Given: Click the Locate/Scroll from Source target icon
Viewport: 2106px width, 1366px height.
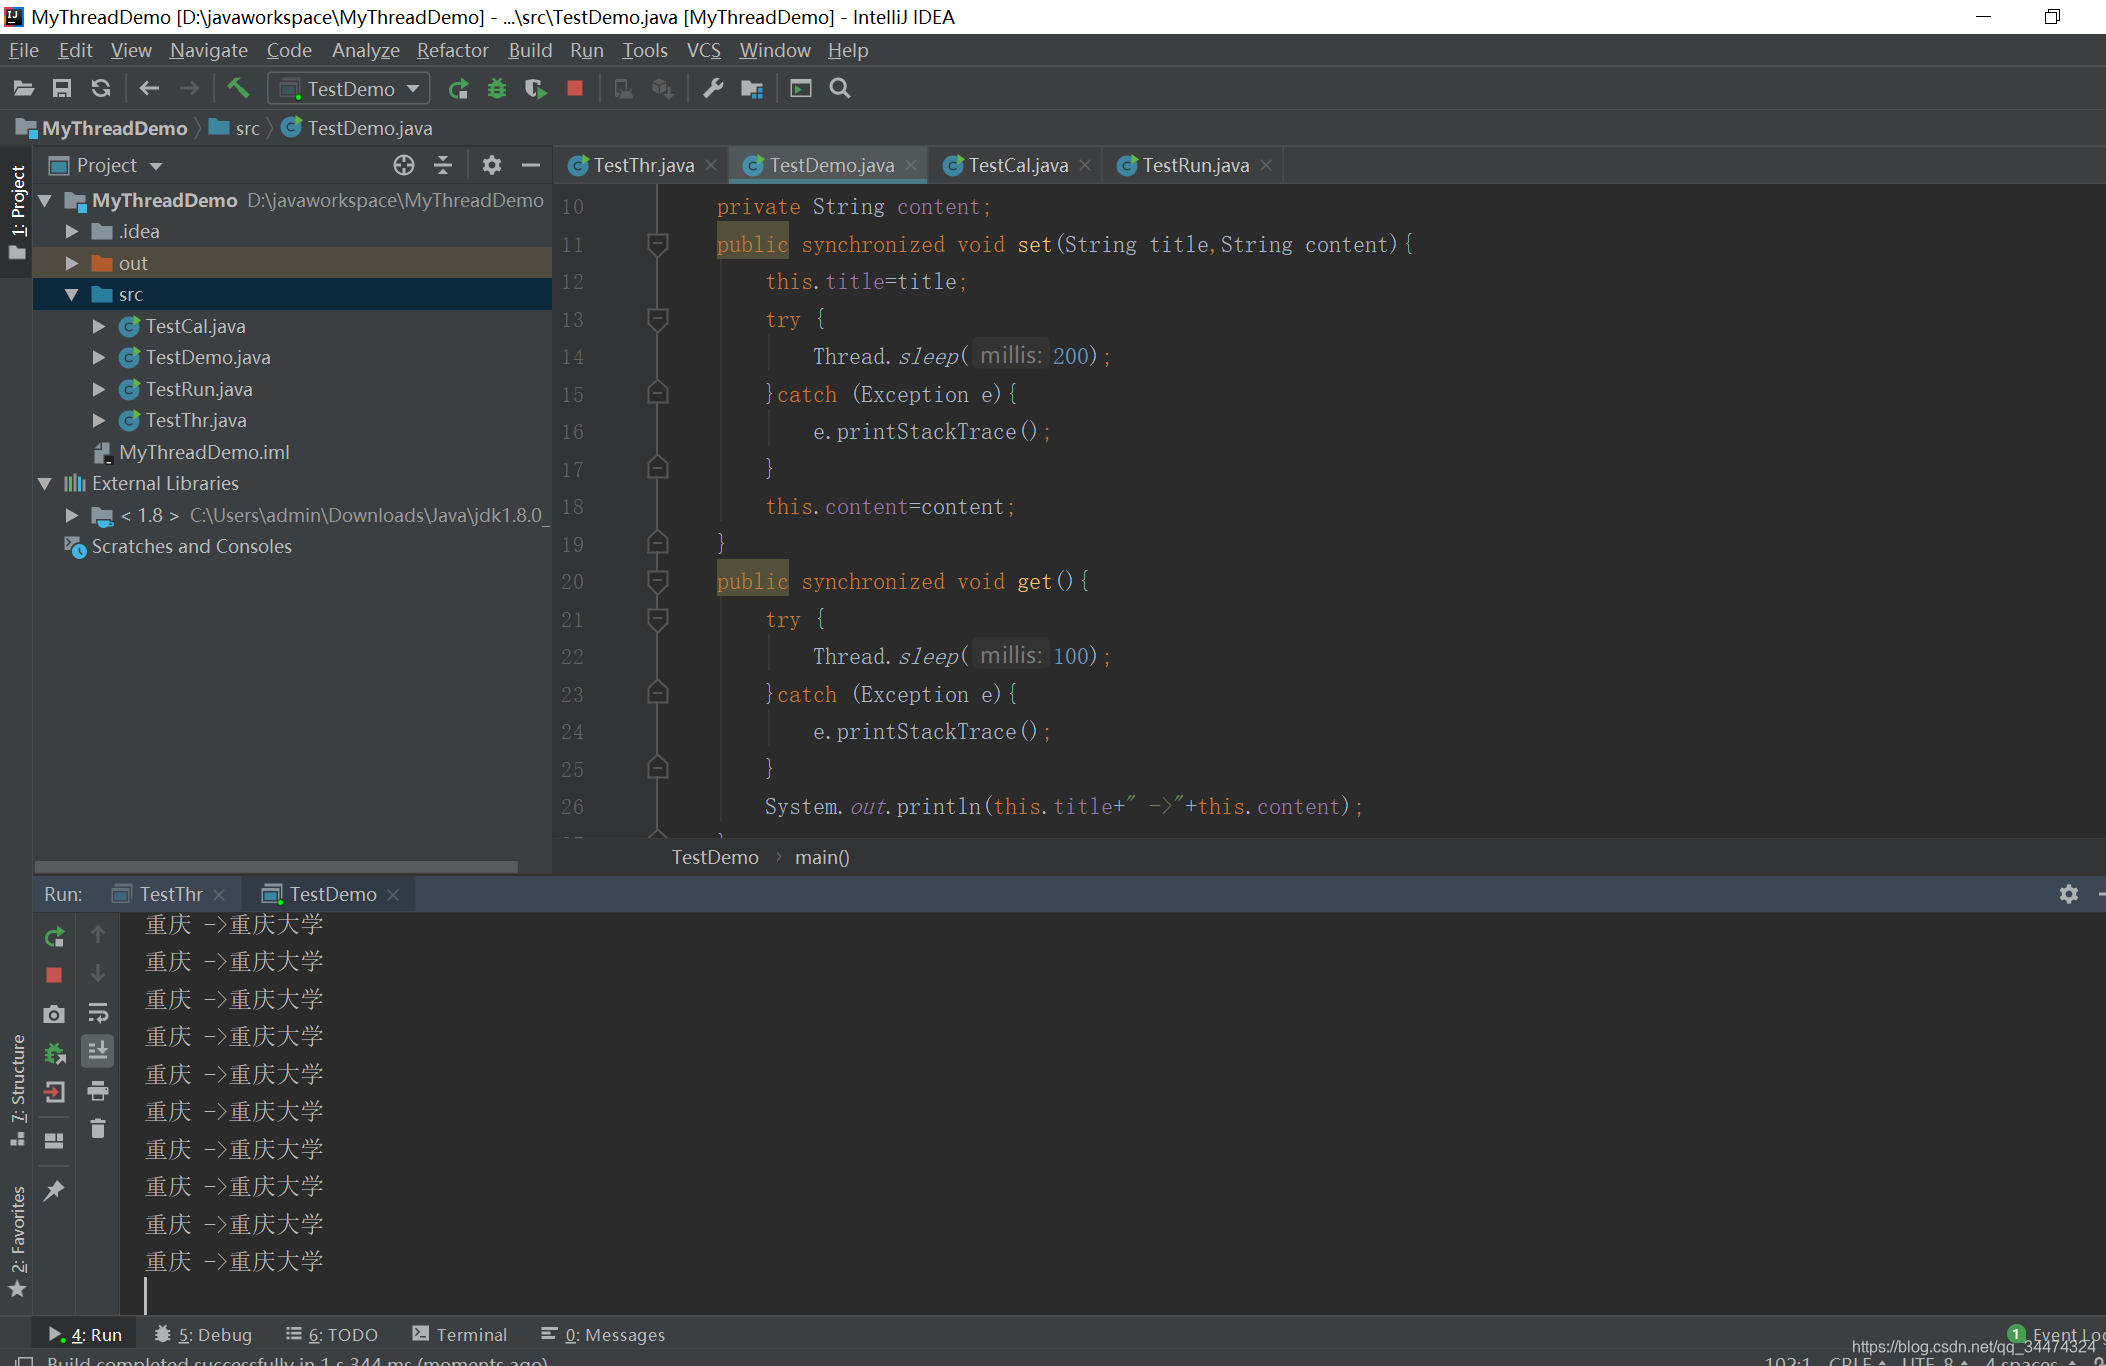Looking at the screenshot, I should (404, 165).
